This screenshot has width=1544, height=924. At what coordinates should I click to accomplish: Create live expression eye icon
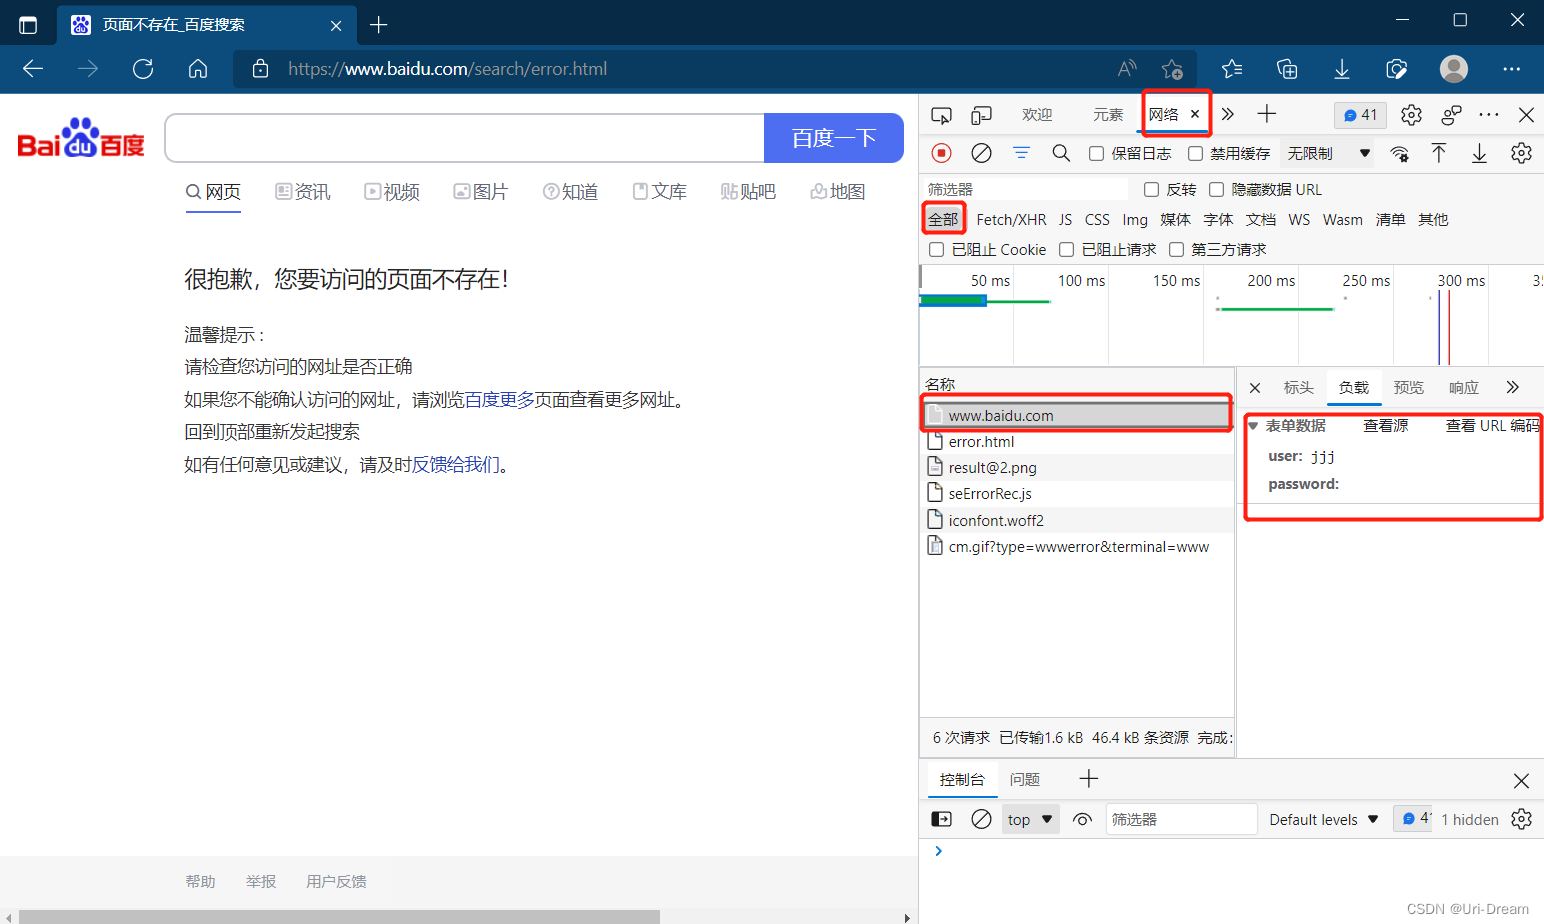(x=1082, y=819)
